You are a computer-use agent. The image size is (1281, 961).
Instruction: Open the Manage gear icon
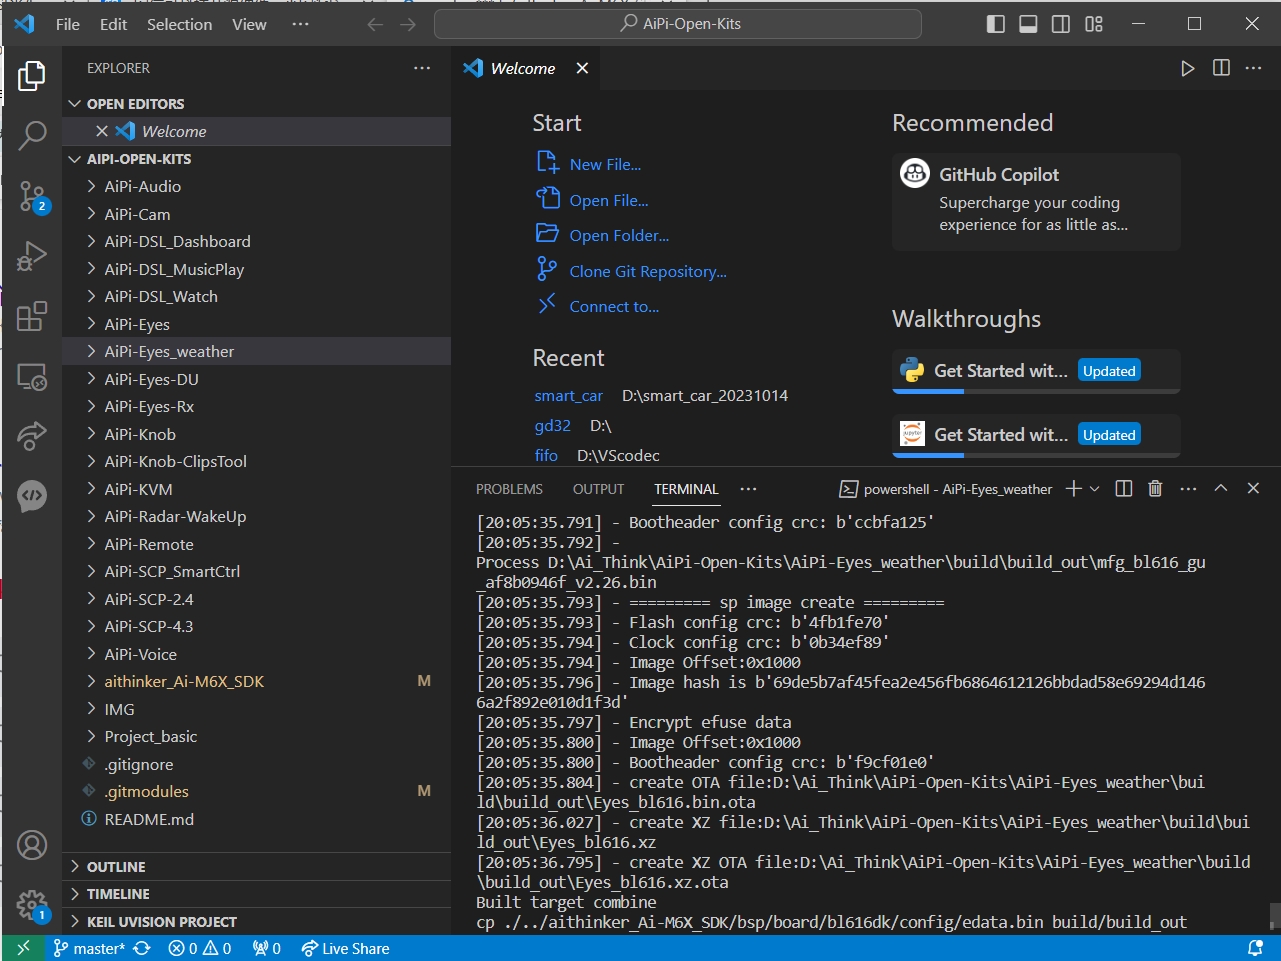32,906
